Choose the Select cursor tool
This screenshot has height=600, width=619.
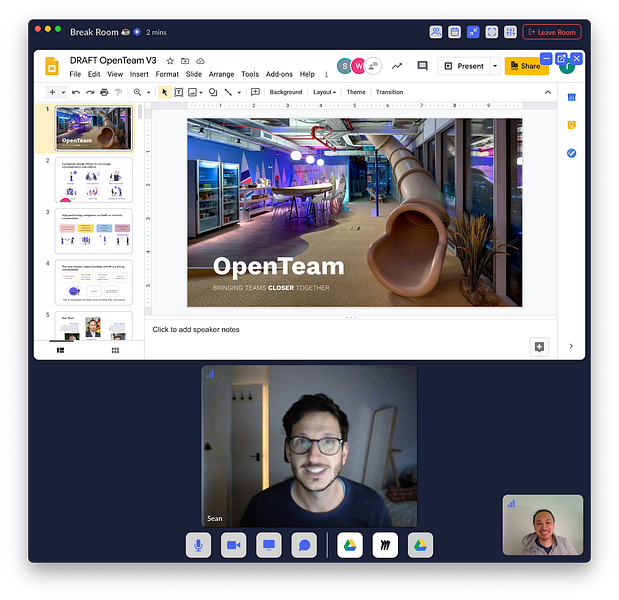(165, 92)
